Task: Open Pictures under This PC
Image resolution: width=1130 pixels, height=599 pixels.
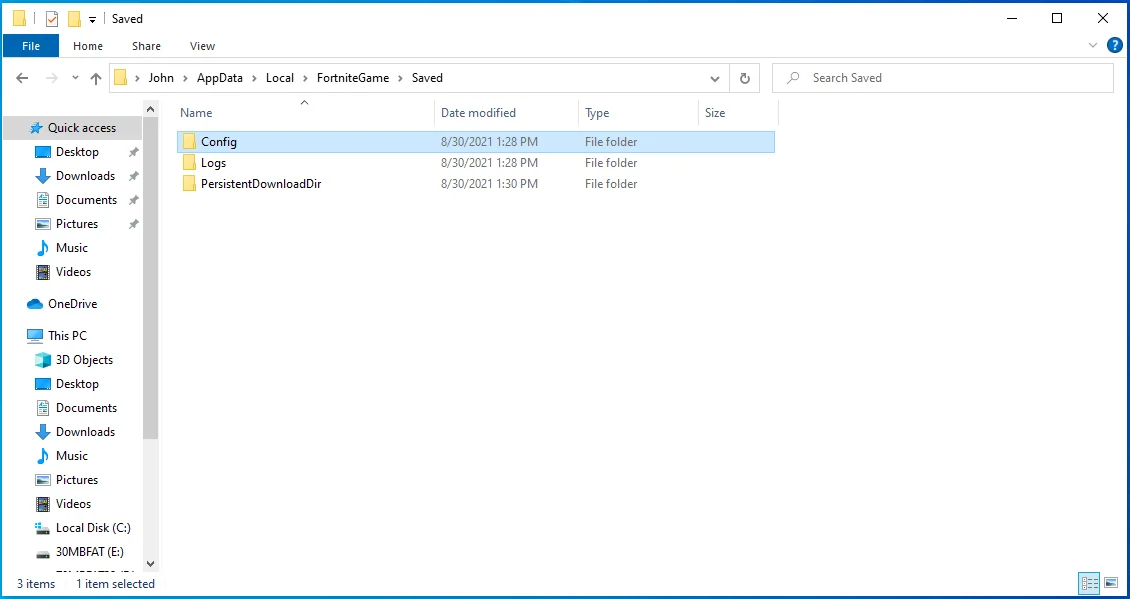Action: pyautogui.click(x=76, y=480)
